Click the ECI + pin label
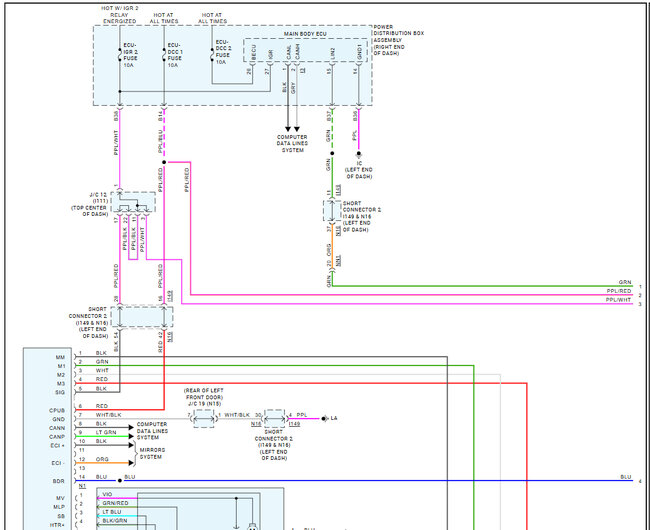The width and height of the screenshot is (650, 530). coord(58,445)
